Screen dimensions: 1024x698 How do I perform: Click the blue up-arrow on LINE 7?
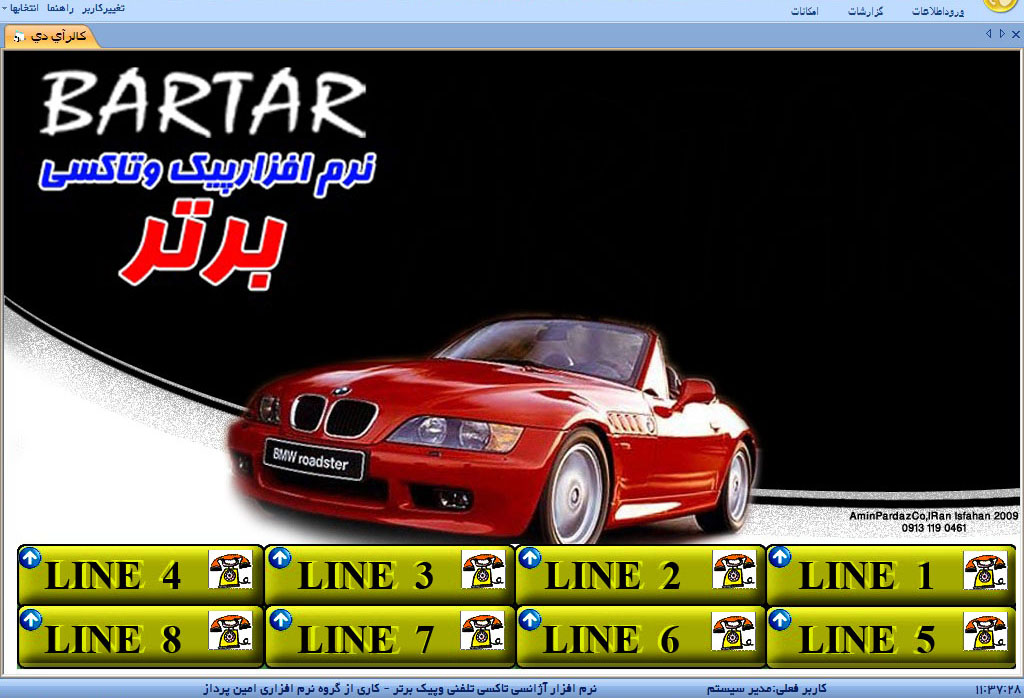281,618
